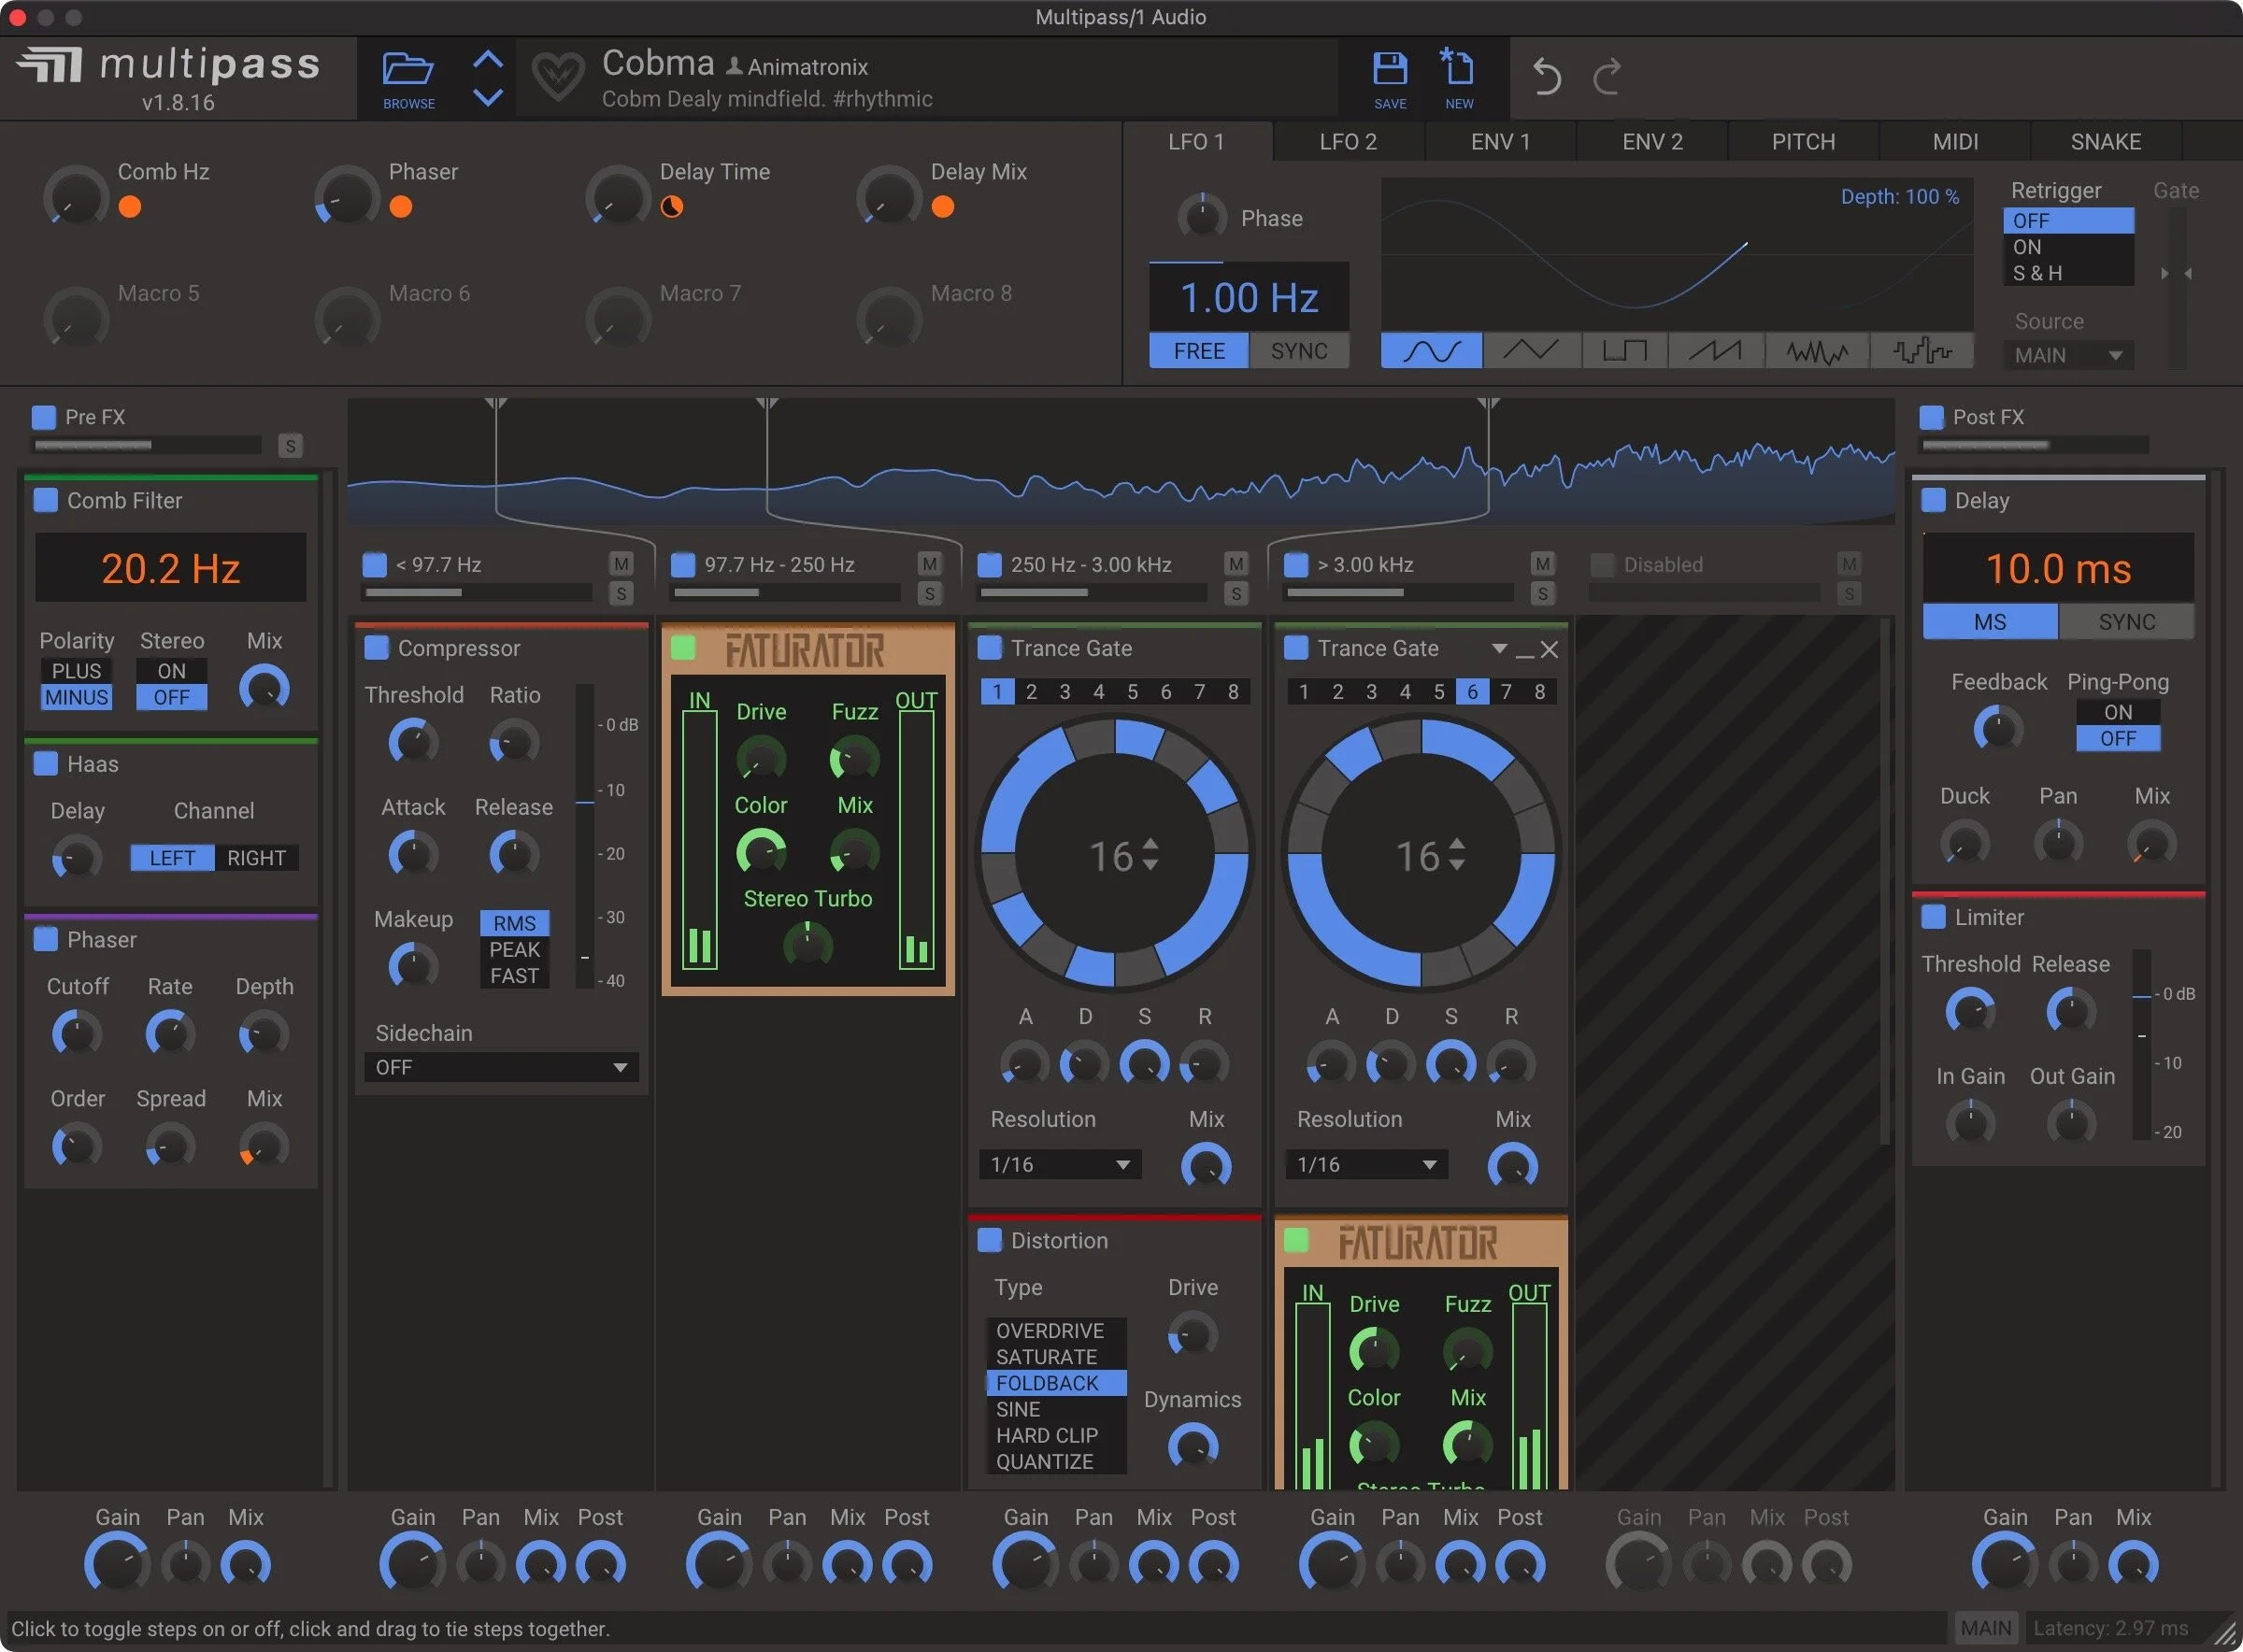Open second Trance Gate Resolution 1/16 dropdown
The width and height of the screenshot is (2243, 1652).
tap(1366, 1164)
